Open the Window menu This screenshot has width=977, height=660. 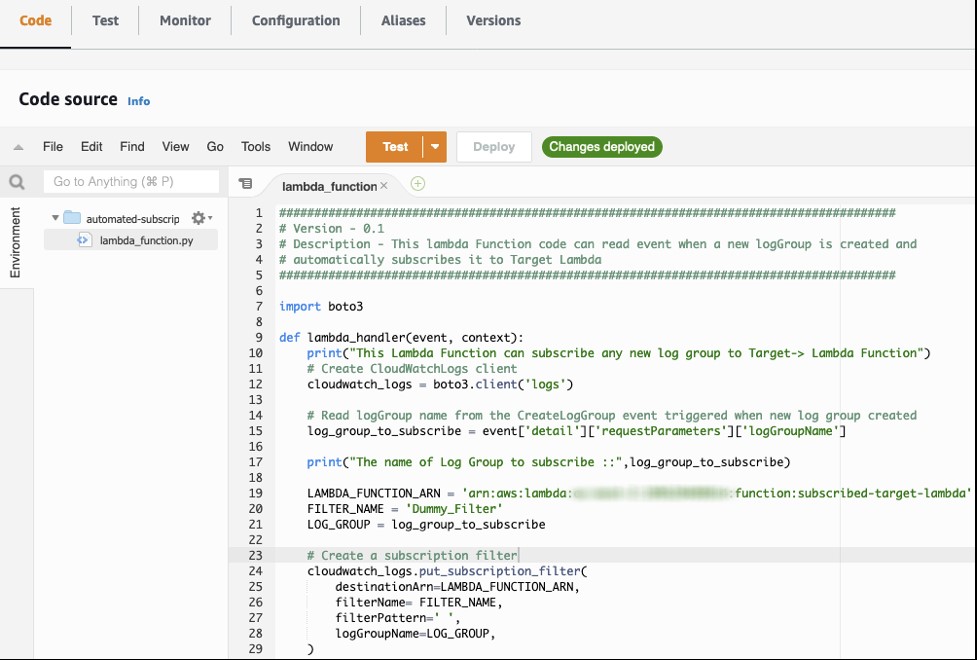310,146
